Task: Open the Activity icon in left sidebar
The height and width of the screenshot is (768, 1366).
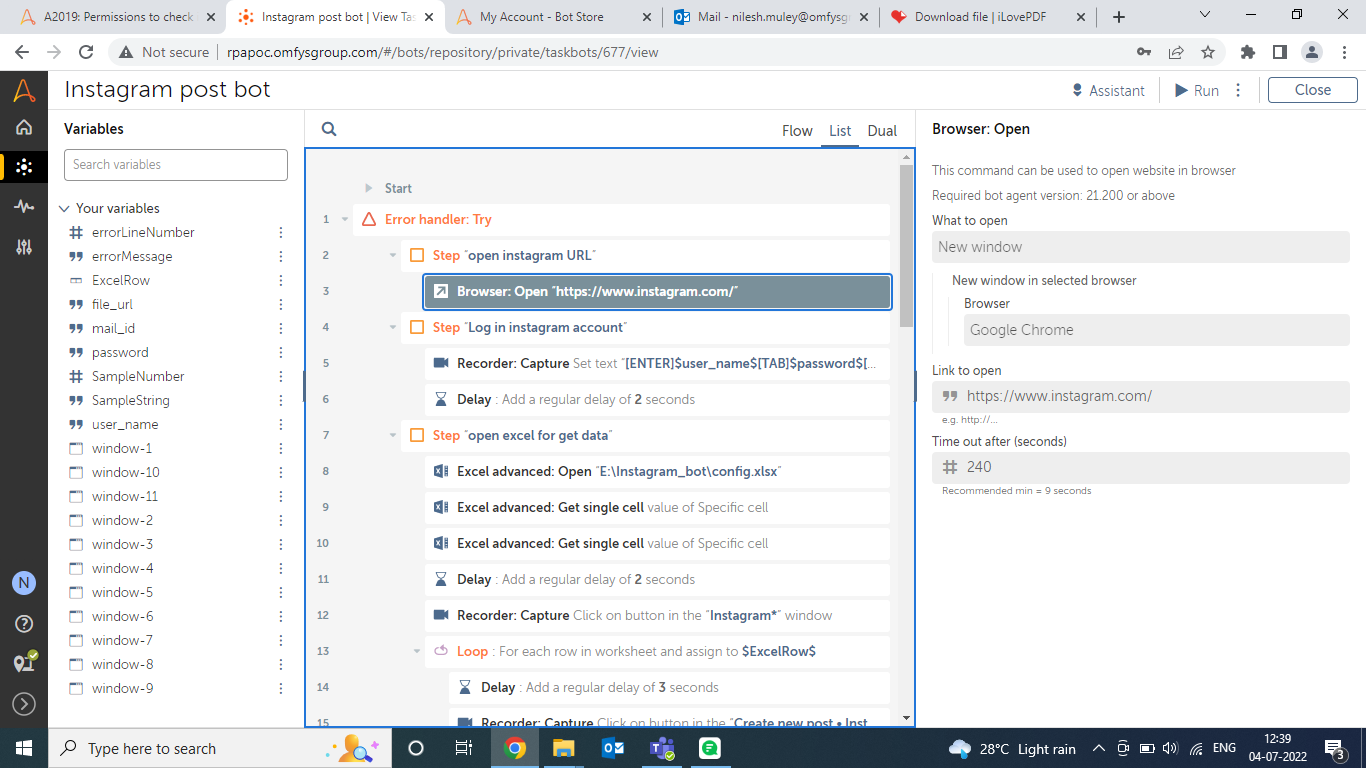Action: point(24,206)
